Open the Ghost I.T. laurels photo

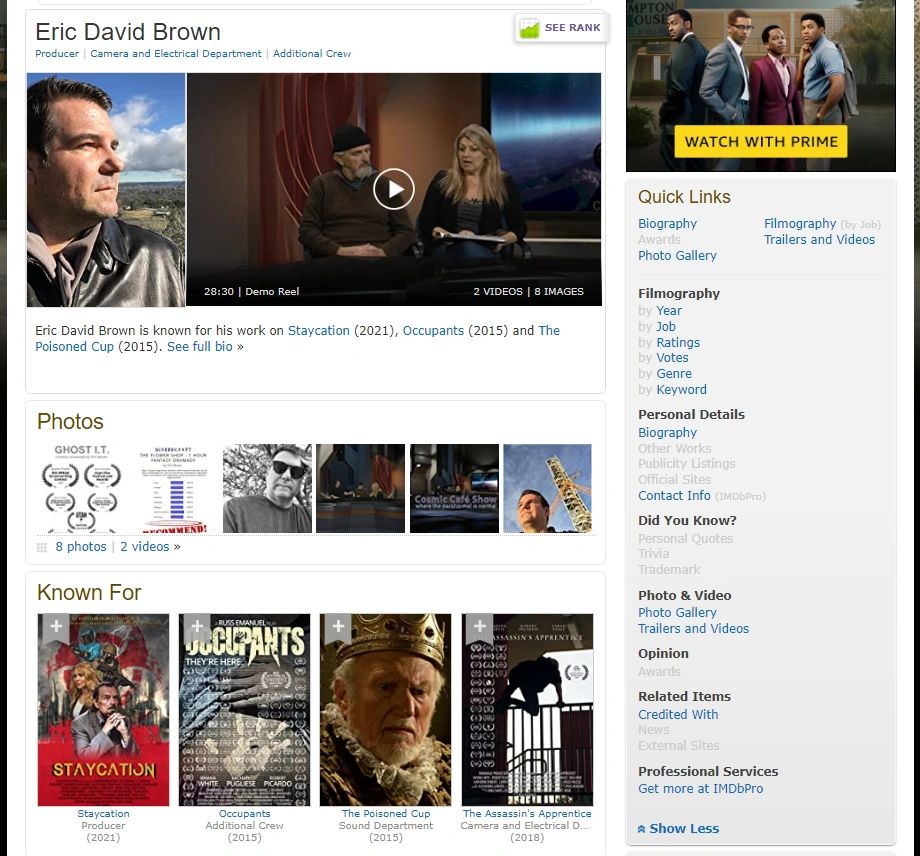click(x=82, y=488)
